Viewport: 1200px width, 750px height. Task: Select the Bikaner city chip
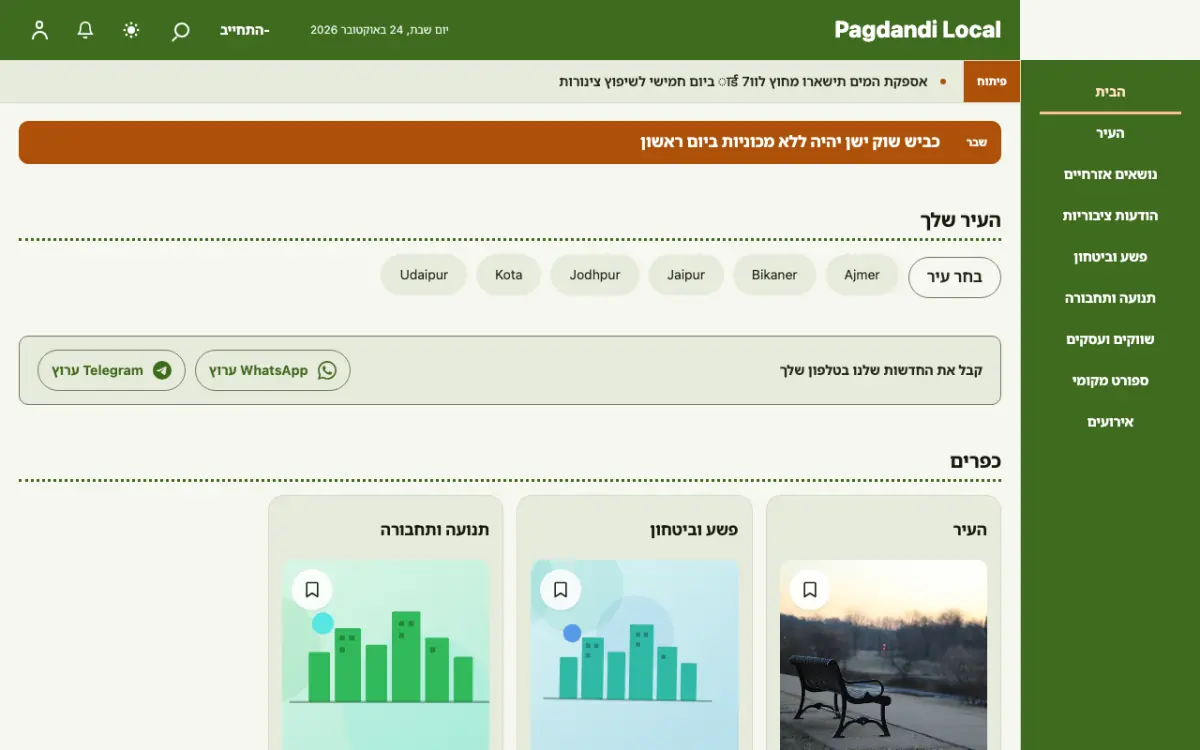tap(775, 275)
